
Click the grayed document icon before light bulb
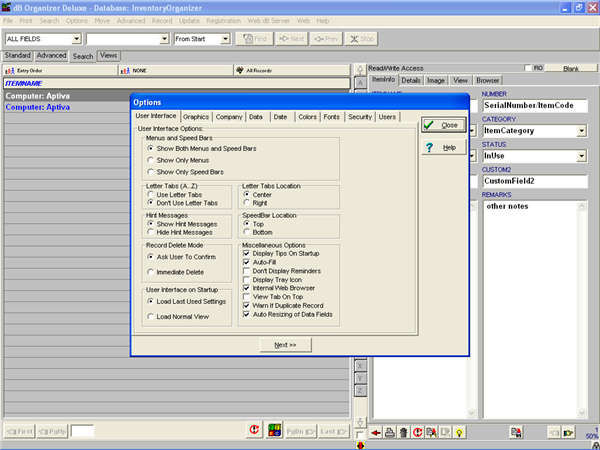click(445, 433)
